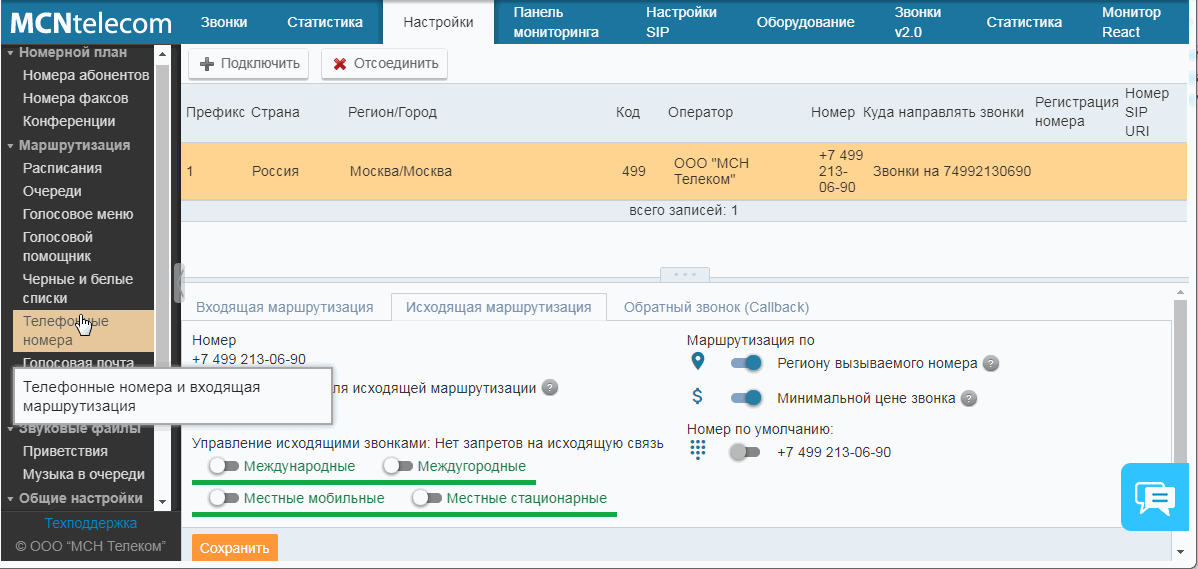Viewport: 1198px width, 569px height.
Task: Click the dollar sign price icon
Action: (x=698, y=397)
